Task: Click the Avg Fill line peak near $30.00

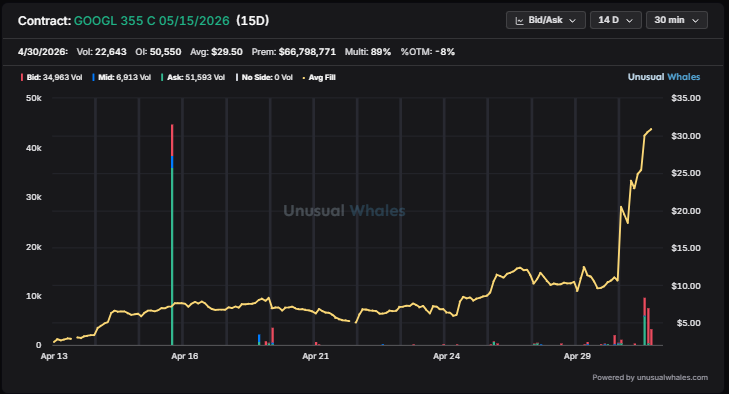Action: click(651, 129)
